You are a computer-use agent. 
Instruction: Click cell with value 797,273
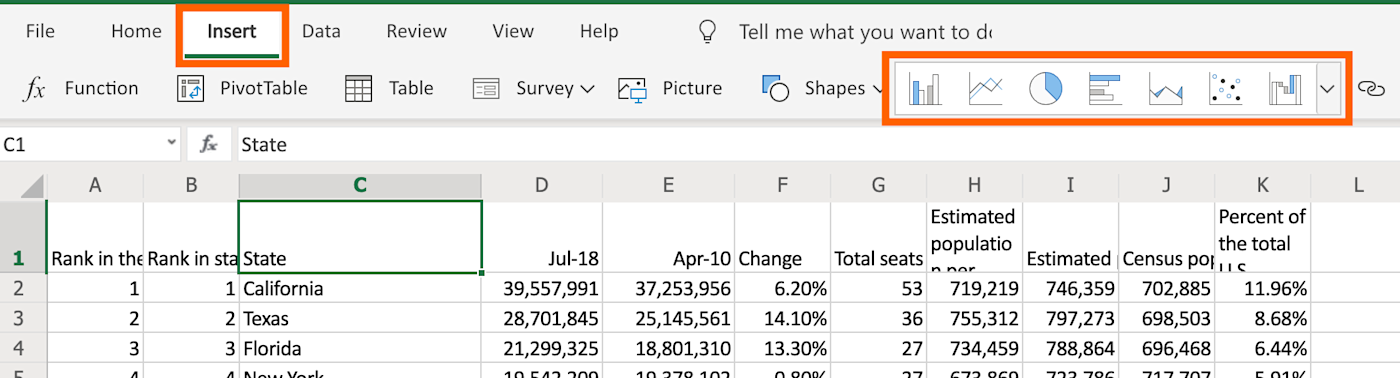click(1070, 319)
